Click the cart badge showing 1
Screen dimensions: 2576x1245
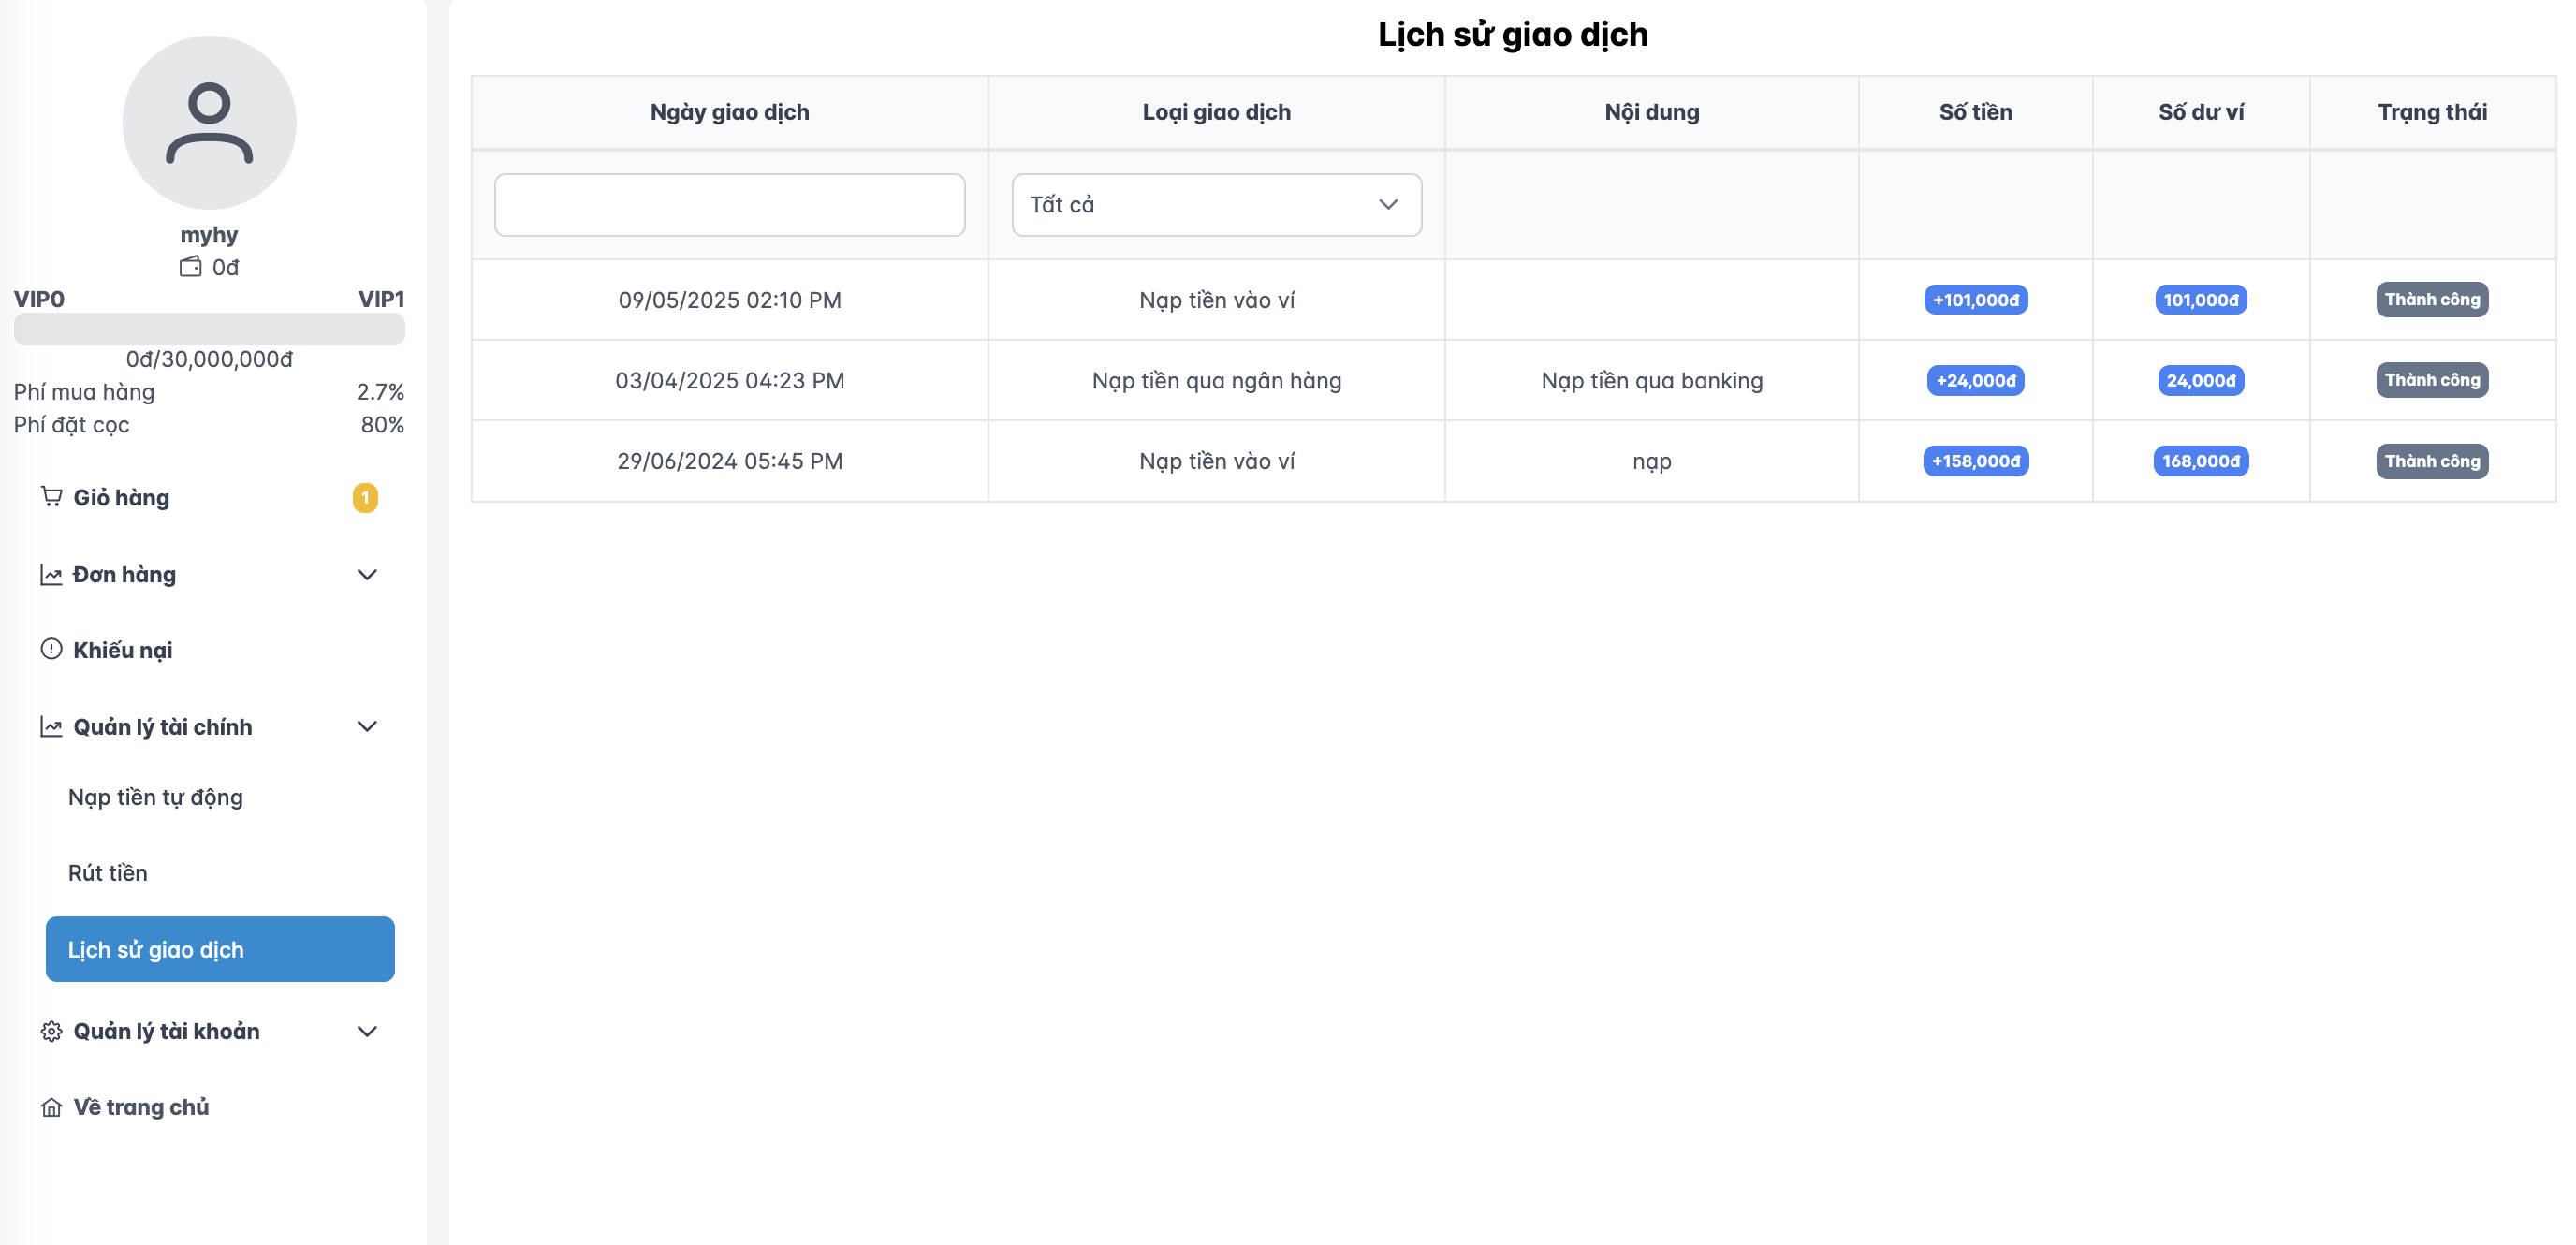point(364,499)
